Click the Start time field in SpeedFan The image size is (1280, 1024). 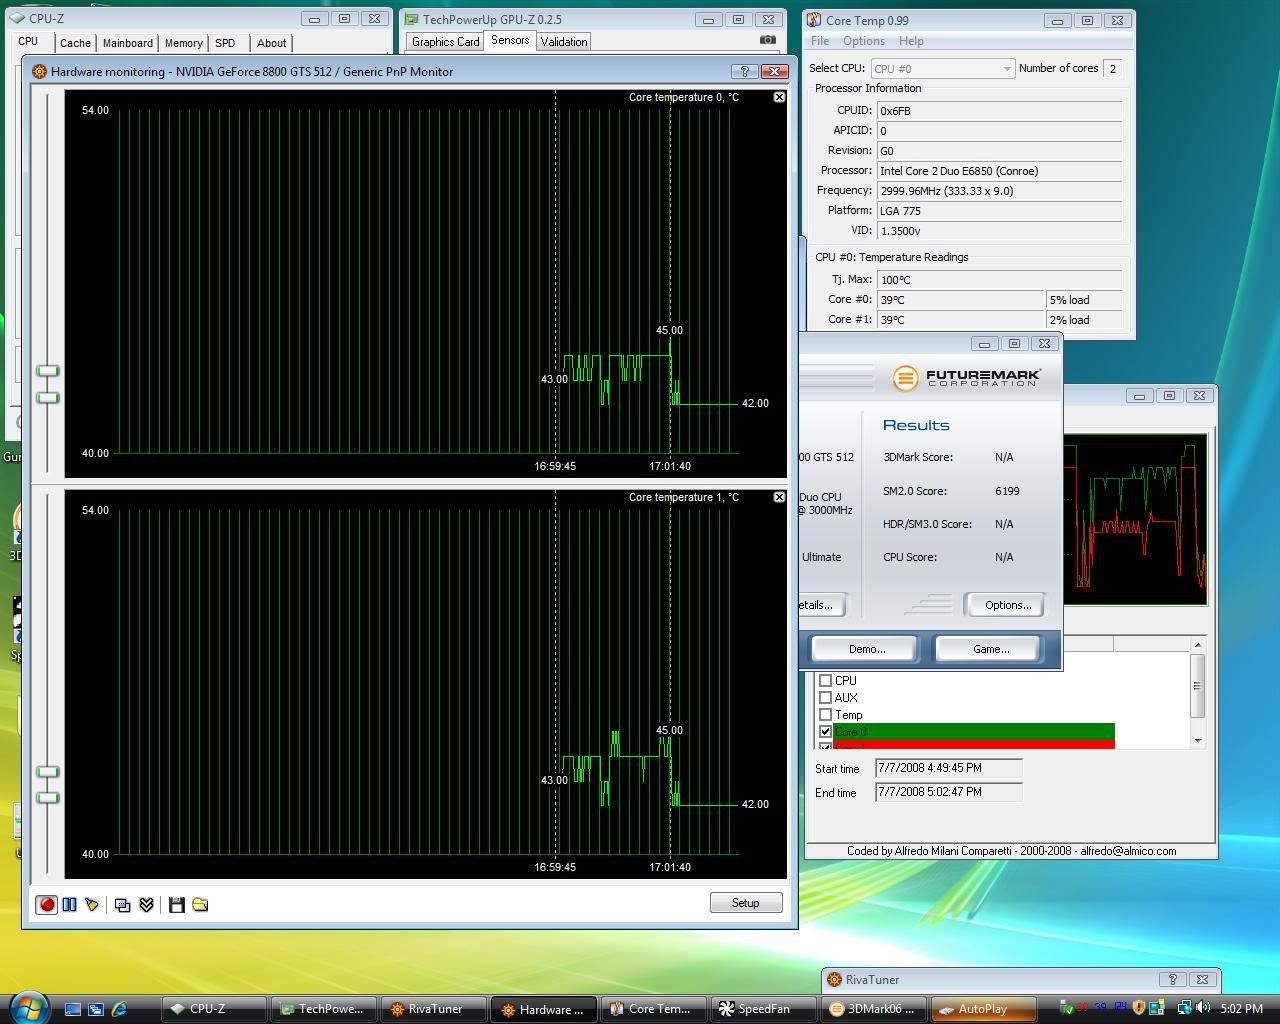[x=948, y=768]
